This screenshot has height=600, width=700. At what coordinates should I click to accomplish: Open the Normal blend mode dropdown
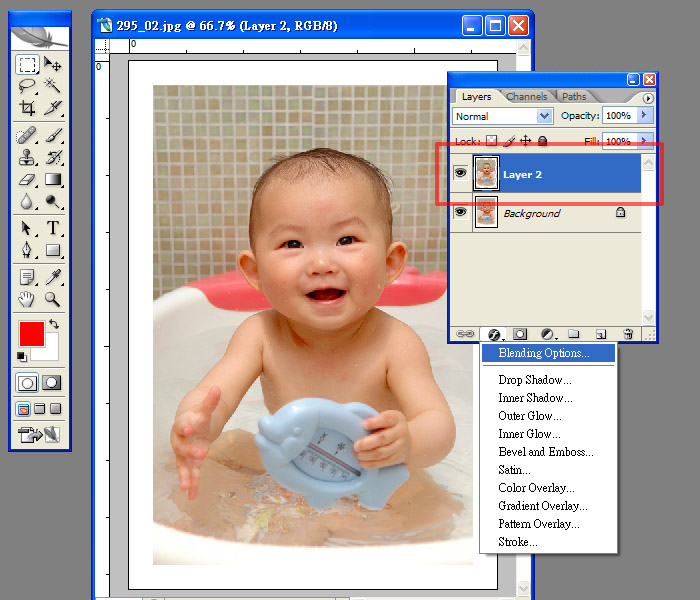click(502, 117)
